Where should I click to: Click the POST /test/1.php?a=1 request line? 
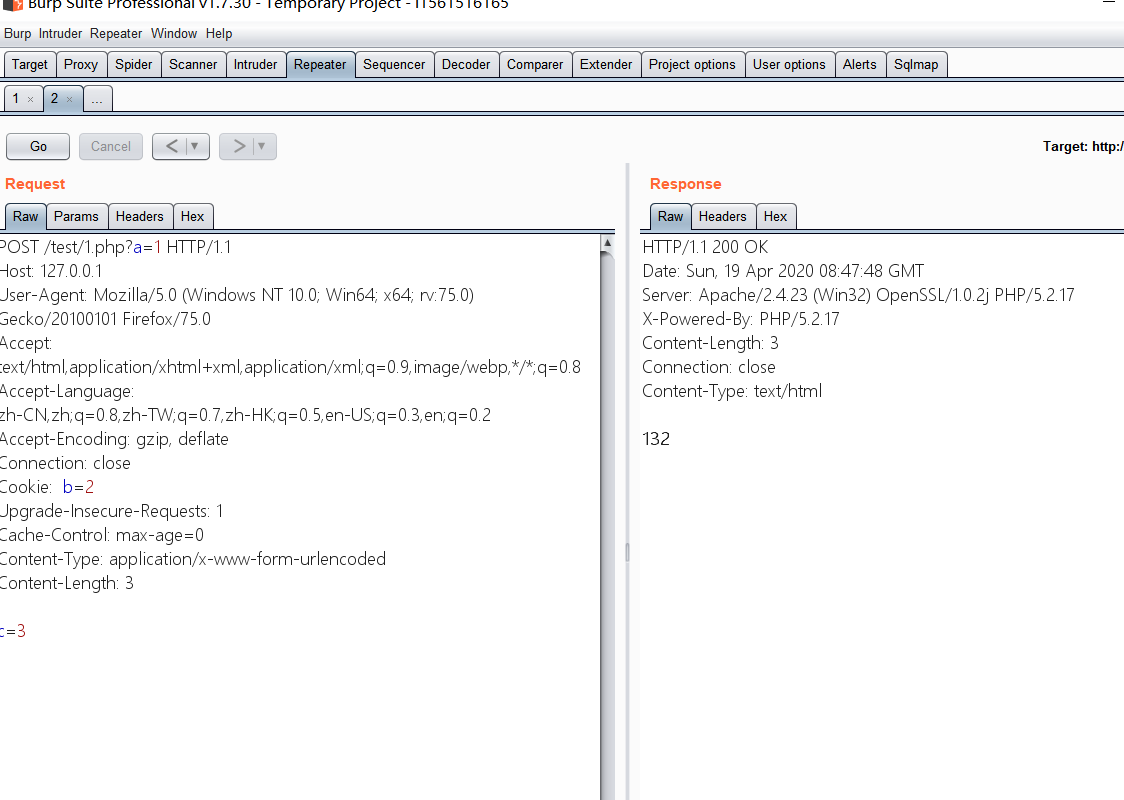pyautogui.click(x=115, y=247)
